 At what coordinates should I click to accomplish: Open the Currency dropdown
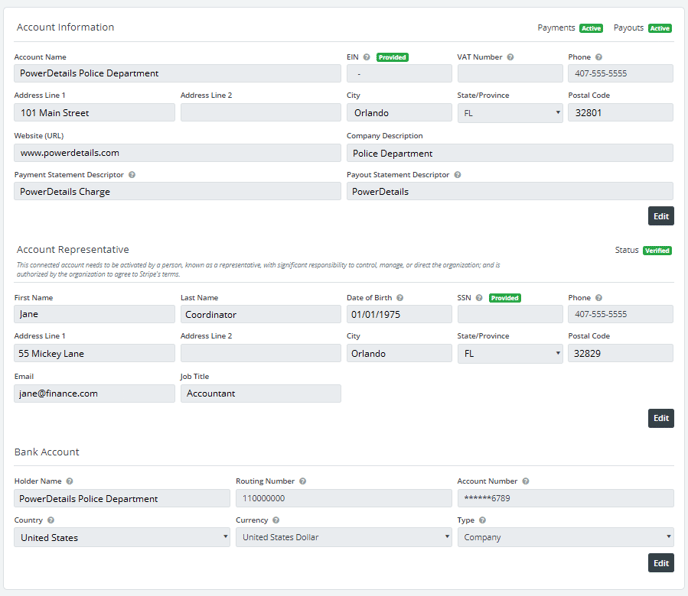click(x=344, y=538)
